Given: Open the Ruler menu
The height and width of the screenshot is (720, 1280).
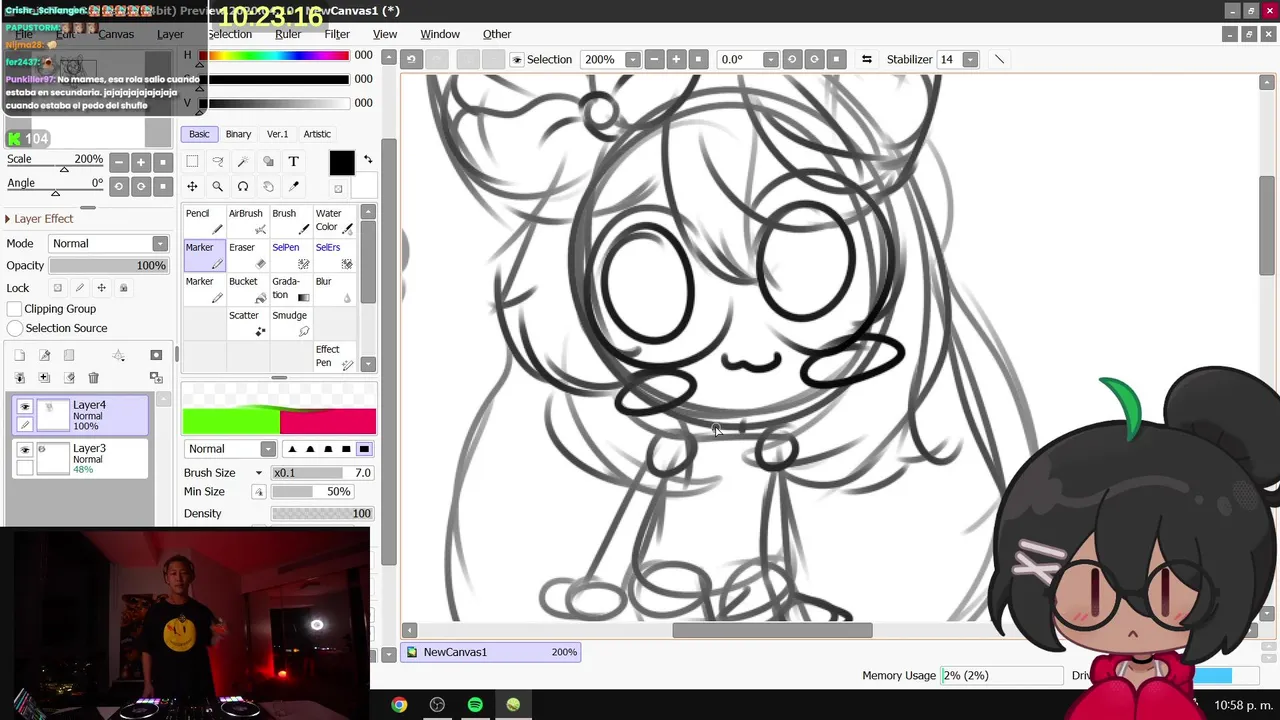Looking at the screenshot, I should point(288,34).
